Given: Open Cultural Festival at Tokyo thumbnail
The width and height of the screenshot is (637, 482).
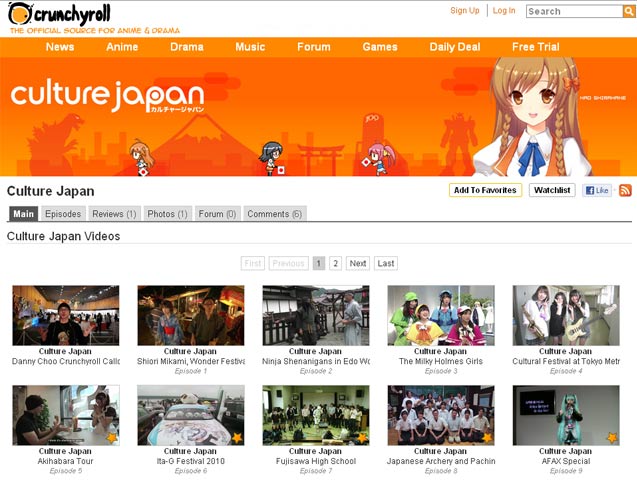Looking at the screenshot, I should 566,315.
